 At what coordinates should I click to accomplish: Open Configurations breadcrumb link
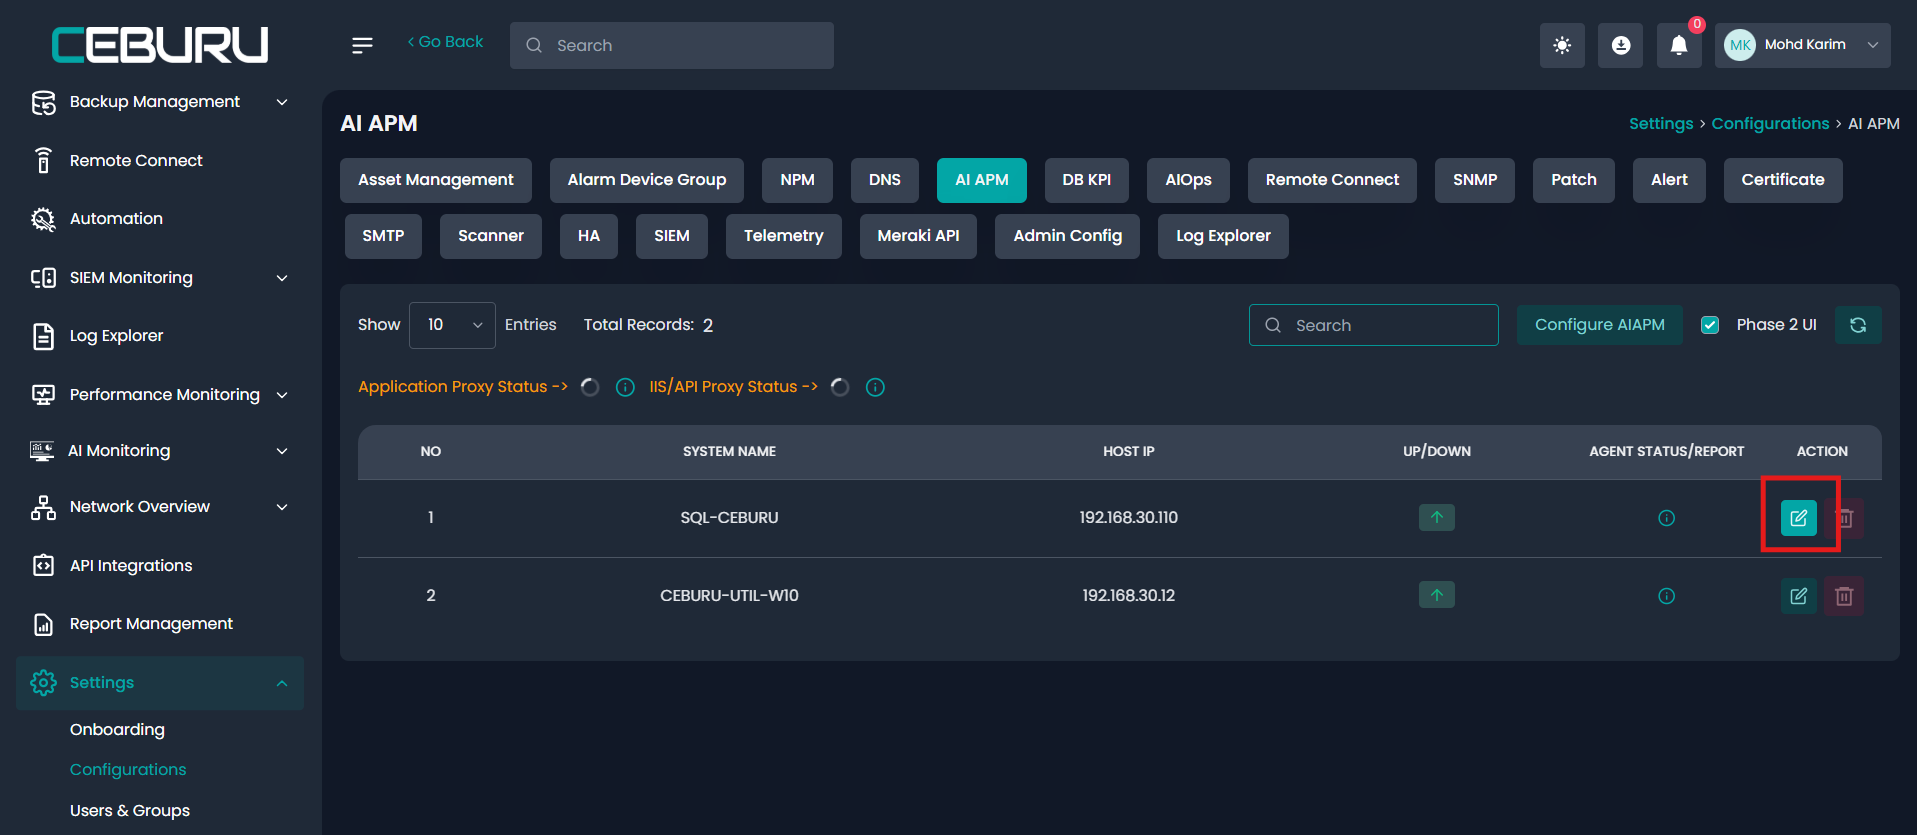point(1770,124)
